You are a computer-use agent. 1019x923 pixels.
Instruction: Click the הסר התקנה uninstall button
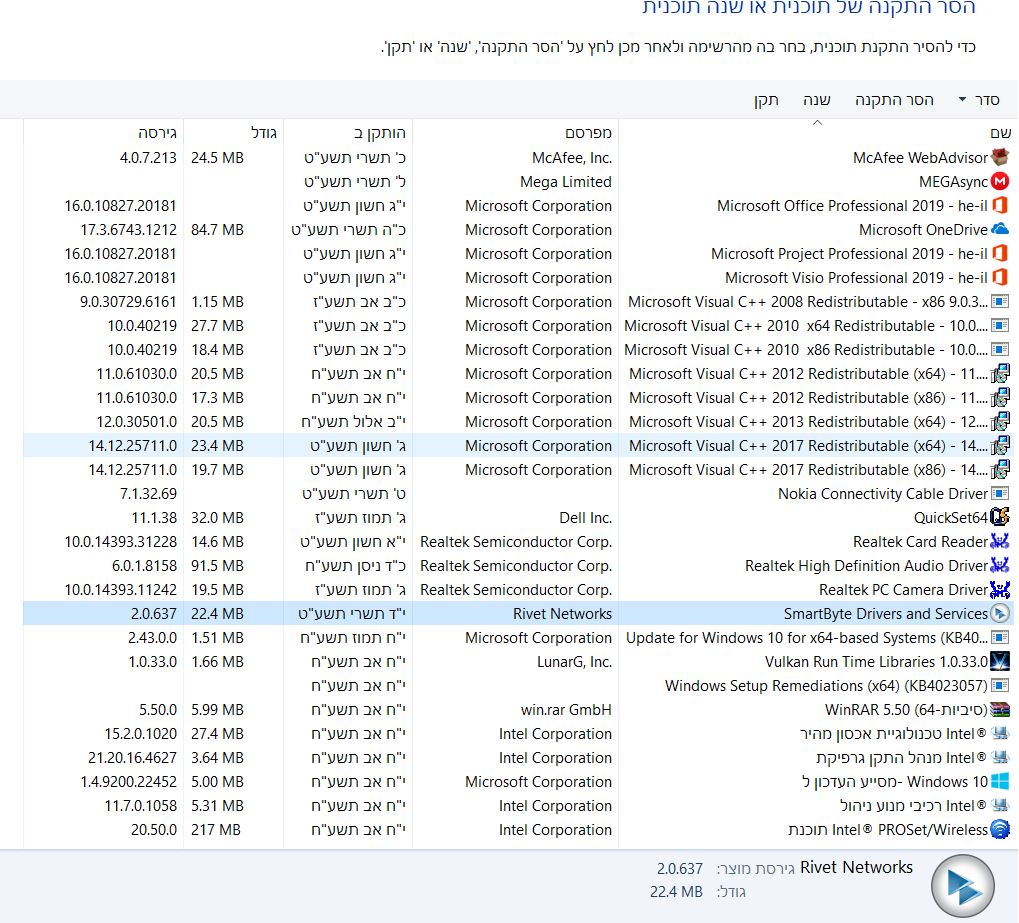pos(894,99)
